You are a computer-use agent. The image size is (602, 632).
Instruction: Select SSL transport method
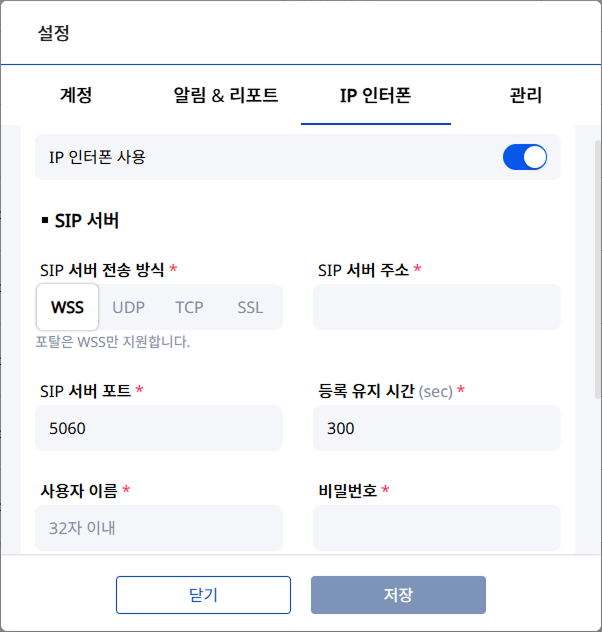[x=250, y=307]
